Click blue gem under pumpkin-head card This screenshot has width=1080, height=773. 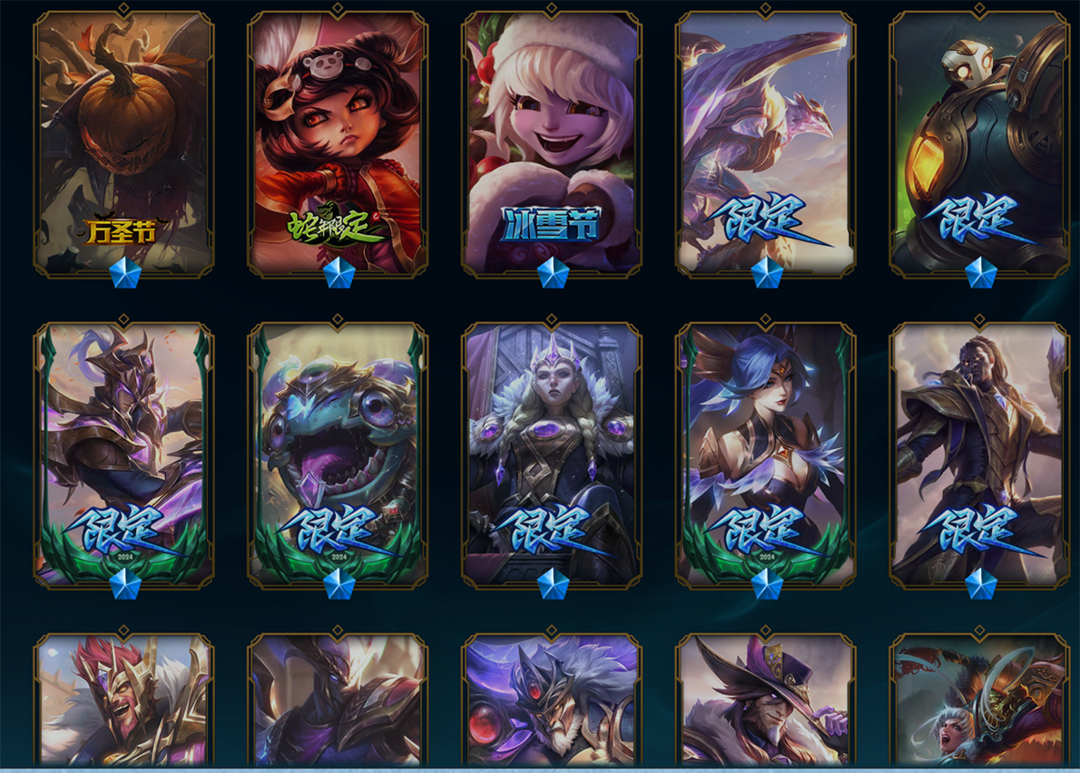[125, 273]
